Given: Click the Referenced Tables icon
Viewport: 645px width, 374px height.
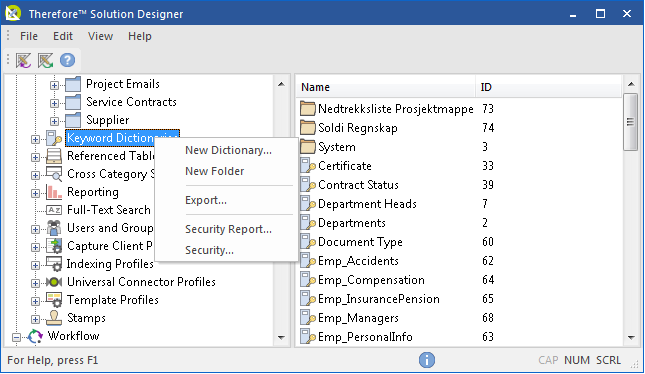Looking at the screenshot, I should pyautogui.click(x=54, y=156).
